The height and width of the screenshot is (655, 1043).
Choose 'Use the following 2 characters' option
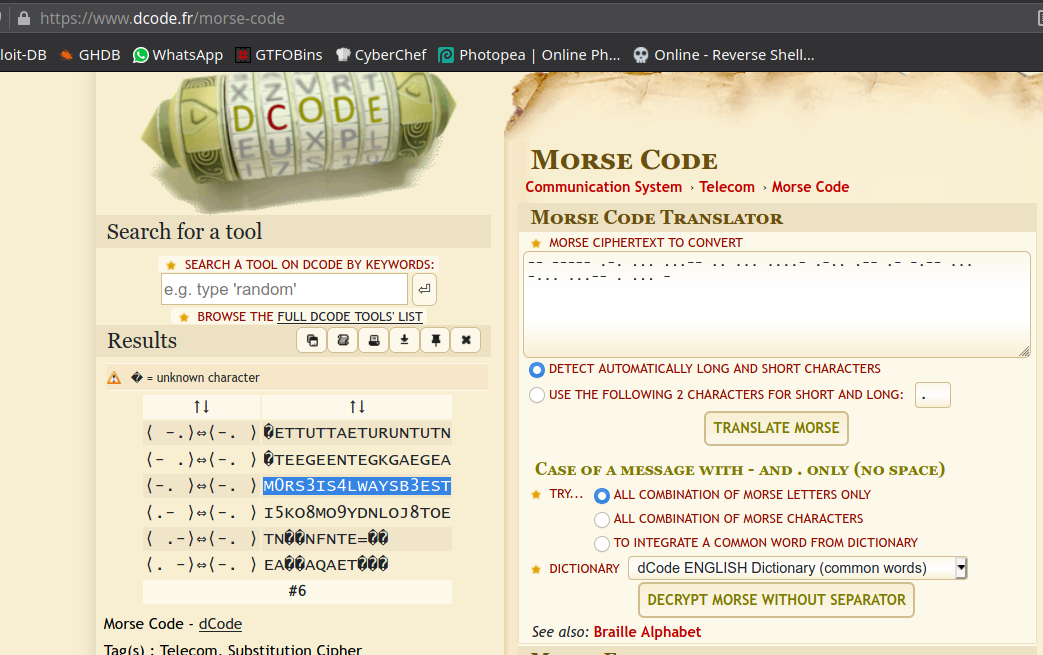pos(537,395)
